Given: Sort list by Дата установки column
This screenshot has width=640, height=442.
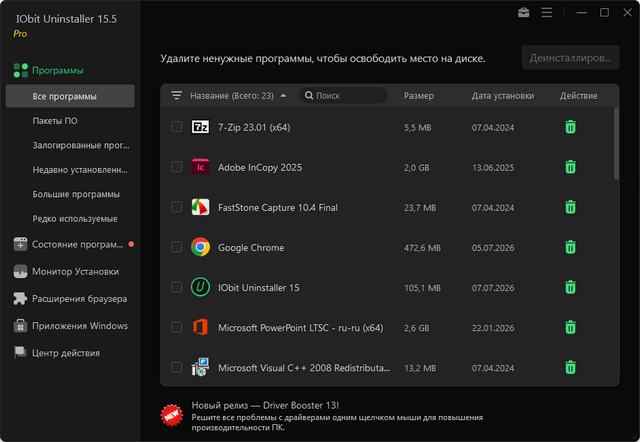Looking at the screenshot, I should pos(503,96).
